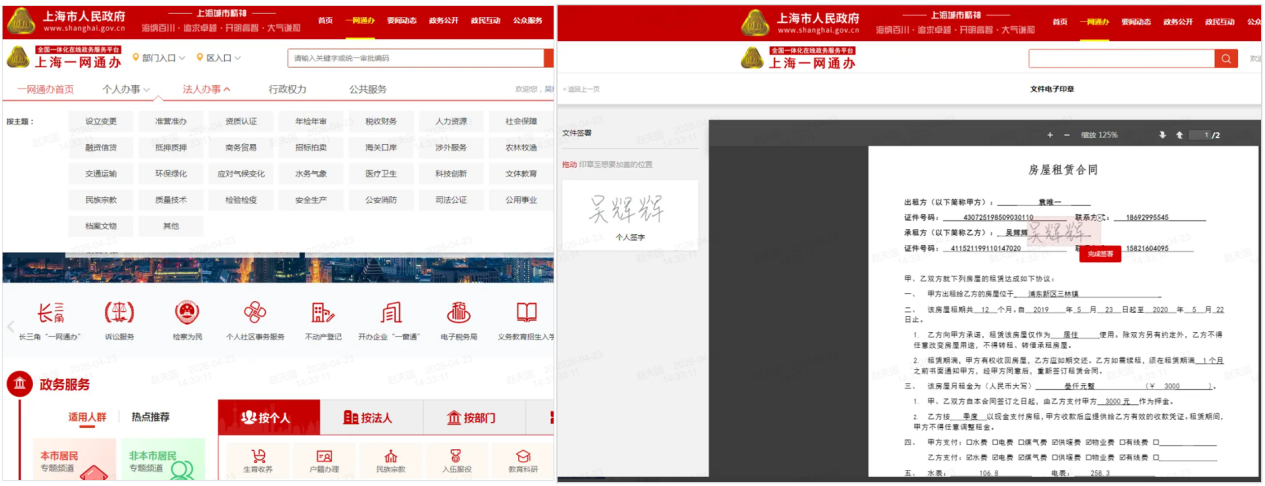Viewport: 1265px width, 486px height.
Task: Open the 诉讼服务 scales icon
Action: tap(119, 313)
